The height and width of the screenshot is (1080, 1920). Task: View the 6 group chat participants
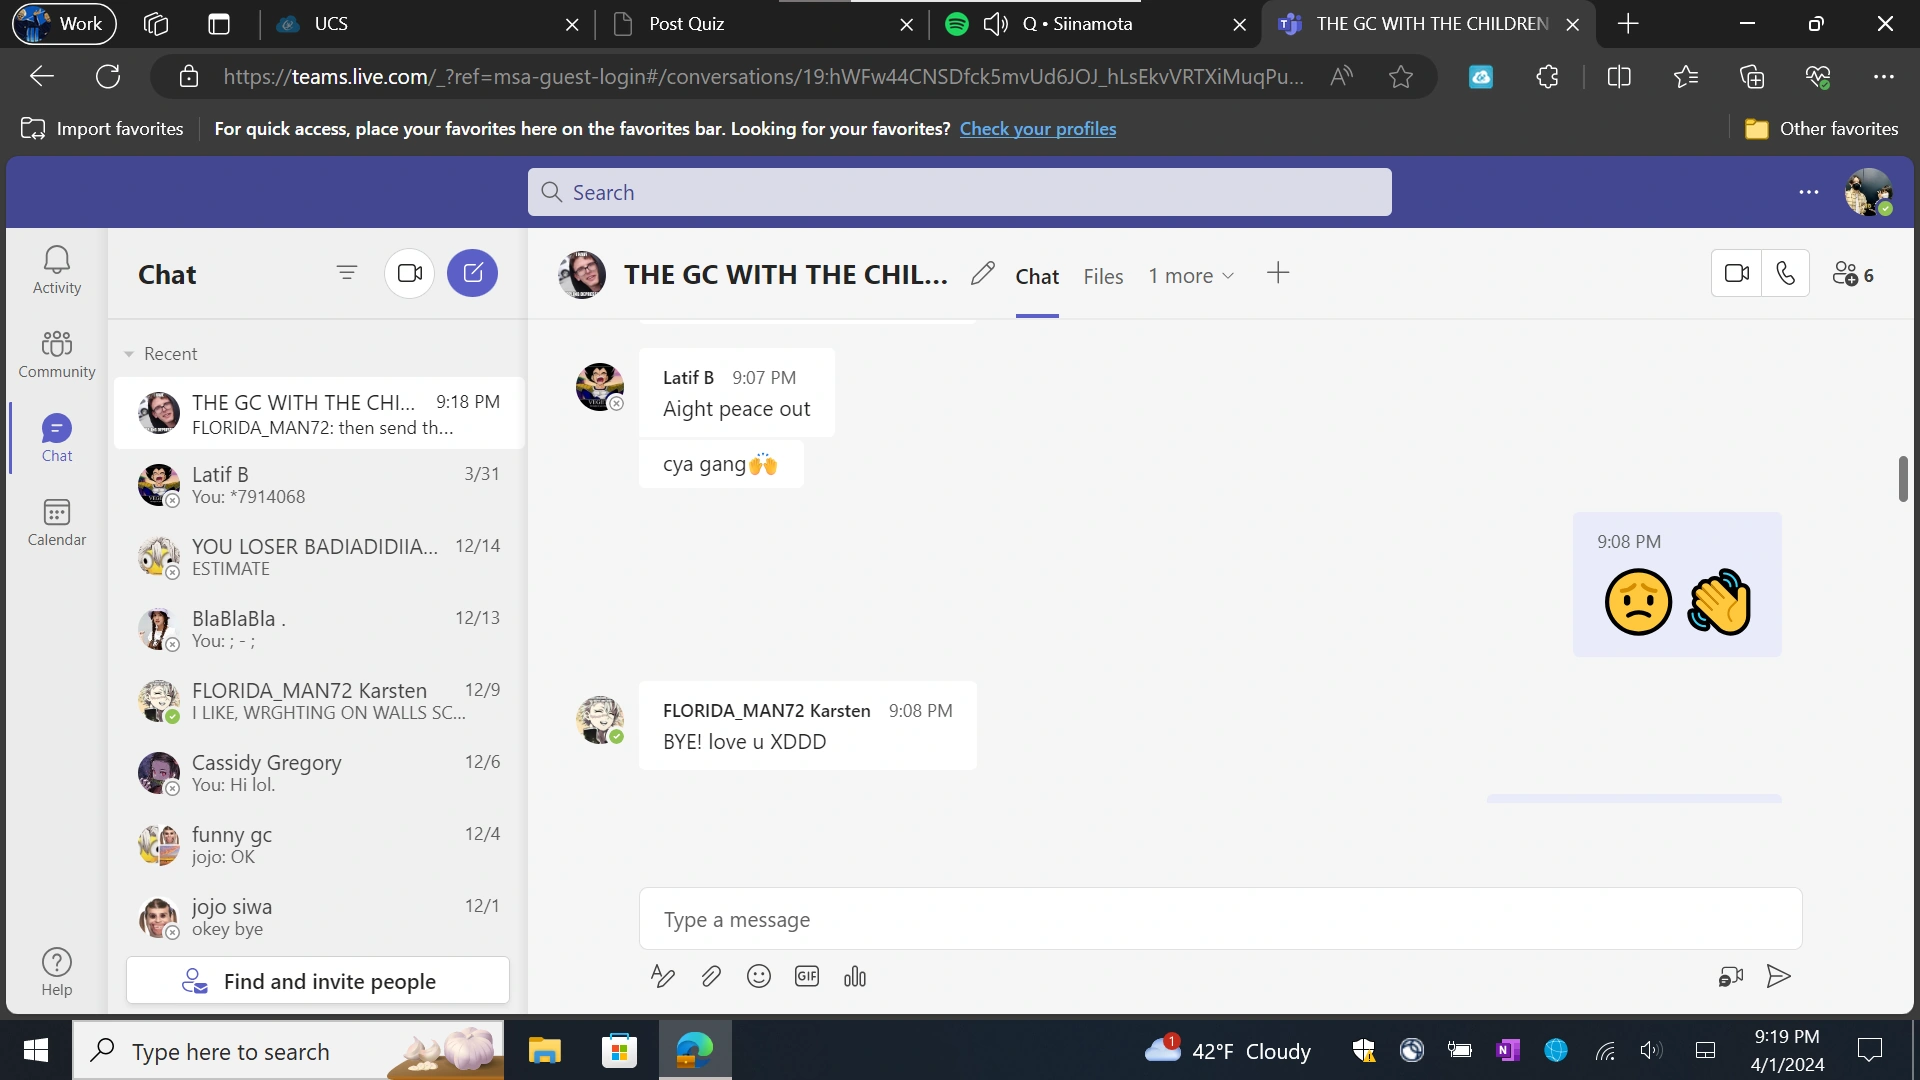pos(1852,273)
